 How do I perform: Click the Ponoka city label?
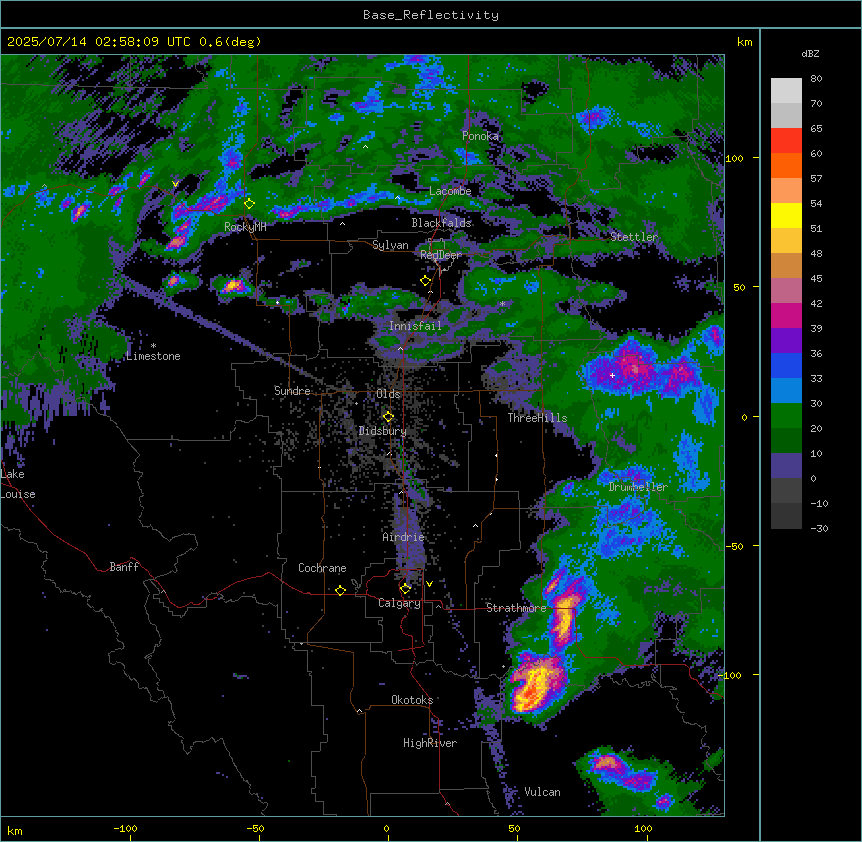pyautogui.click(x=480, y=136)
